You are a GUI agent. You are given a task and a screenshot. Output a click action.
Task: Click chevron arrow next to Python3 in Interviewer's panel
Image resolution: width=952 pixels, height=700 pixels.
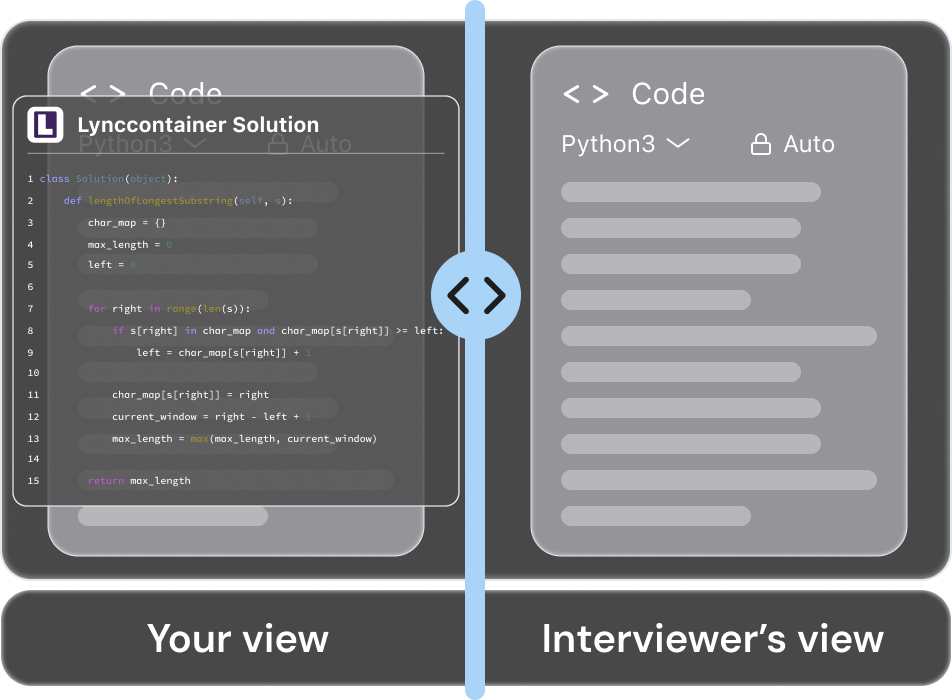678,144
